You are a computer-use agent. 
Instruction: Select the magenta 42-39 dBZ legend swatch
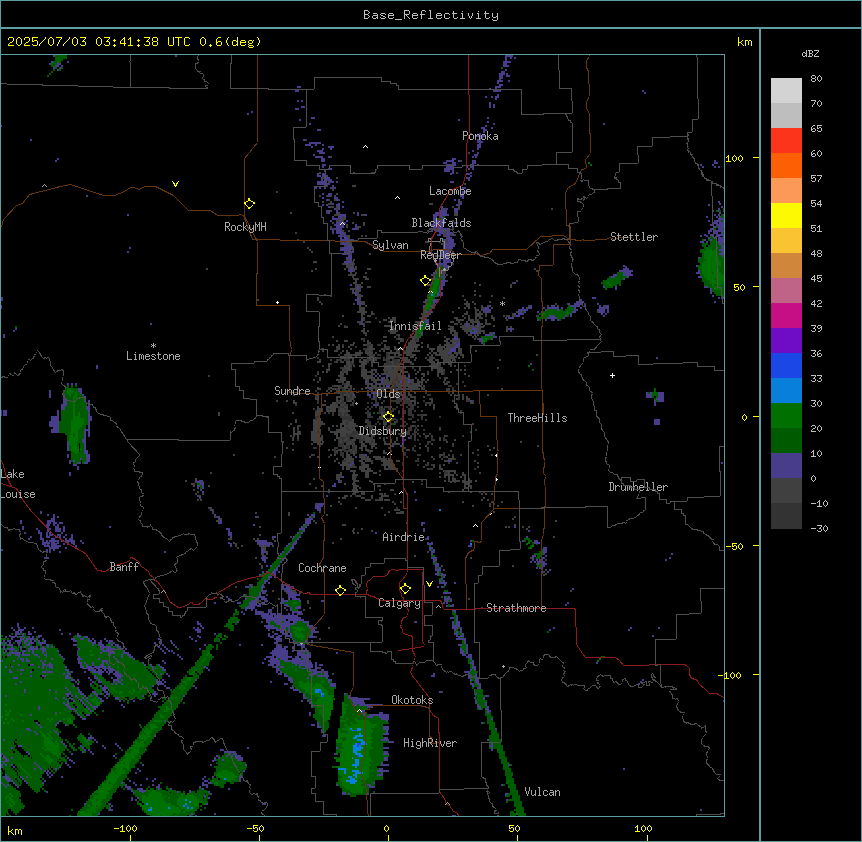pyautogui.click(x=786, y=316)
